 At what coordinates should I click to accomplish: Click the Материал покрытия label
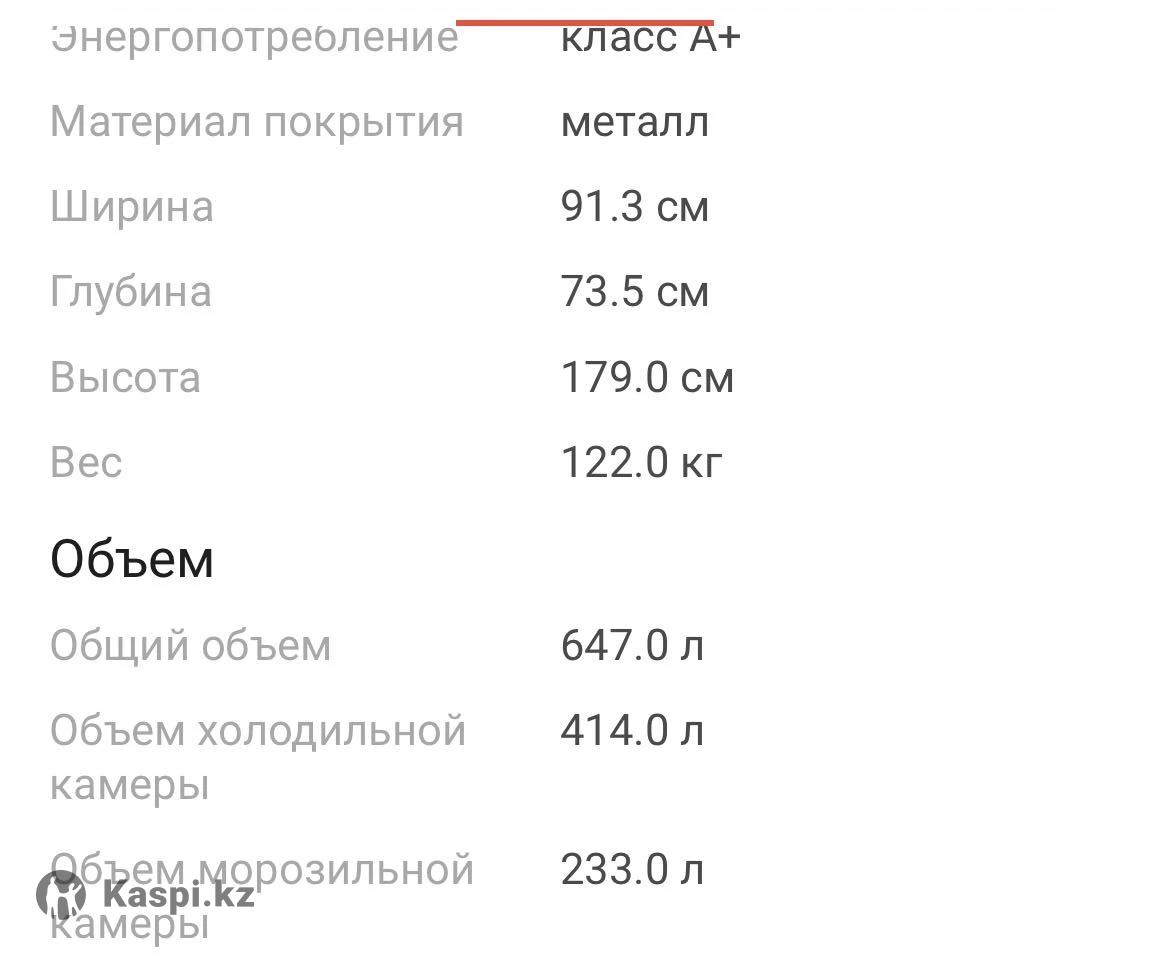pyautogui.click(x=257, y=122)
